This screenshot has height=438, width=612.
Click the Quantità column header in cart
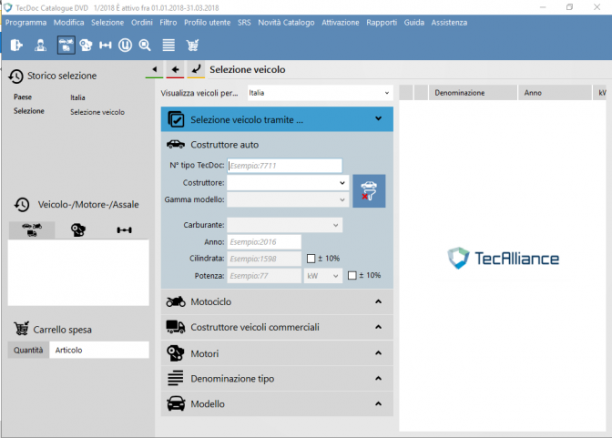(28, 350)
